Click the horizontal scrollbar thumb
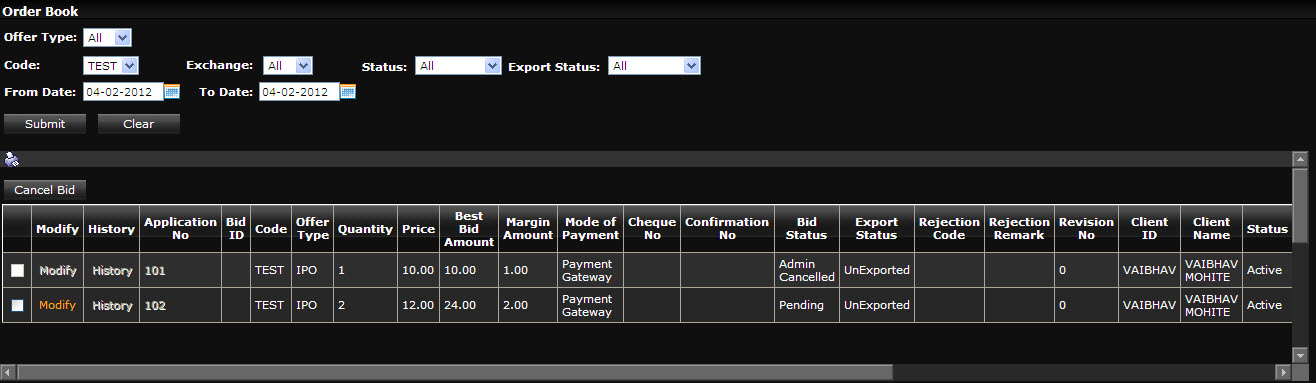 (455, 372)
